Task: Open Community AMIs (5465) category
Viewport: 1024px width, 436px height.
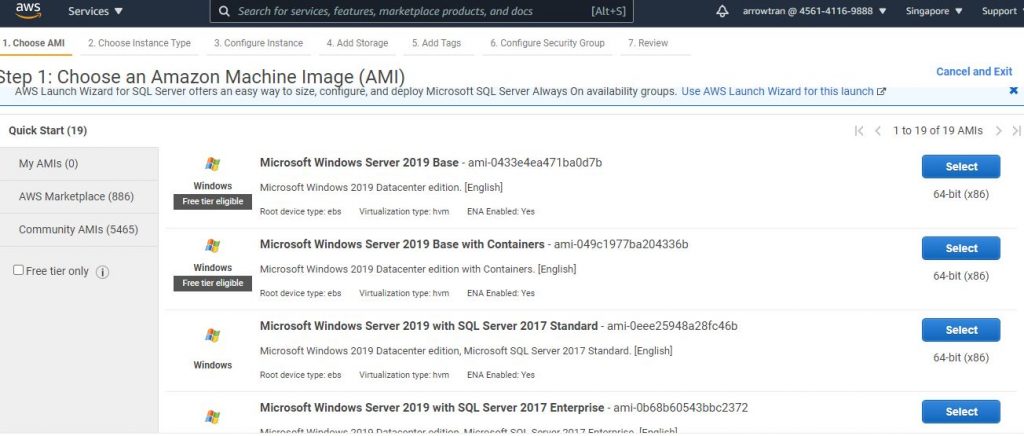Action: tap(79, 230)
